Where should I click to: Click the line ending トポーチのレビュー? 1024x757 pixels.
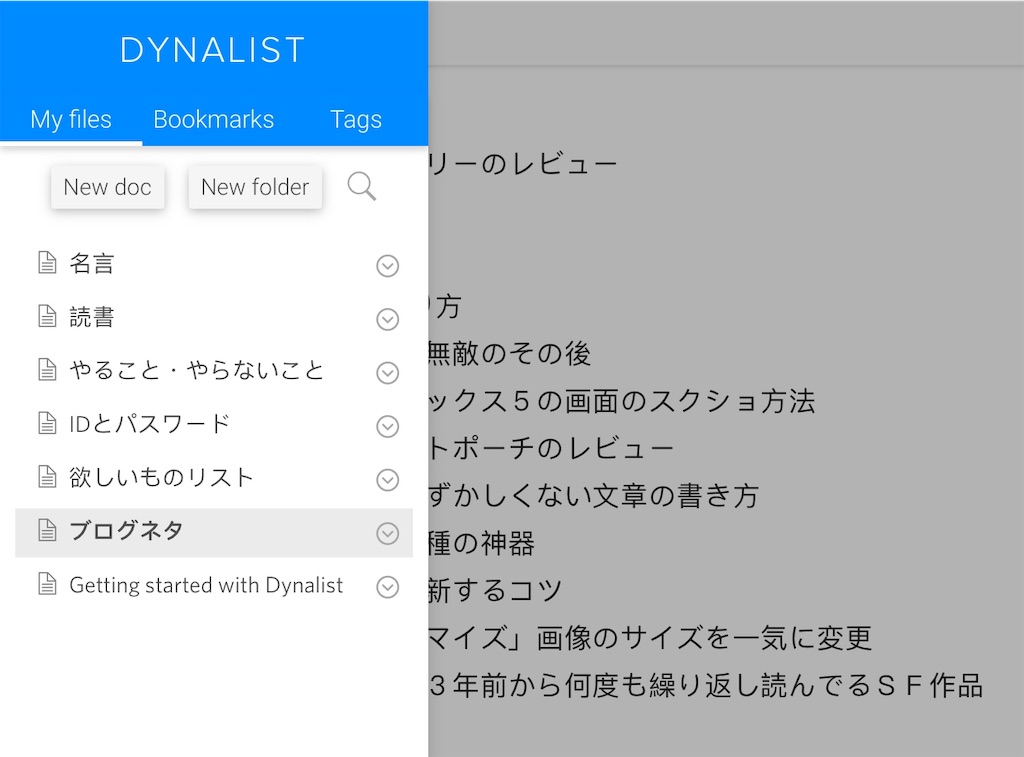pyautogui.click(x=551, y=449)
